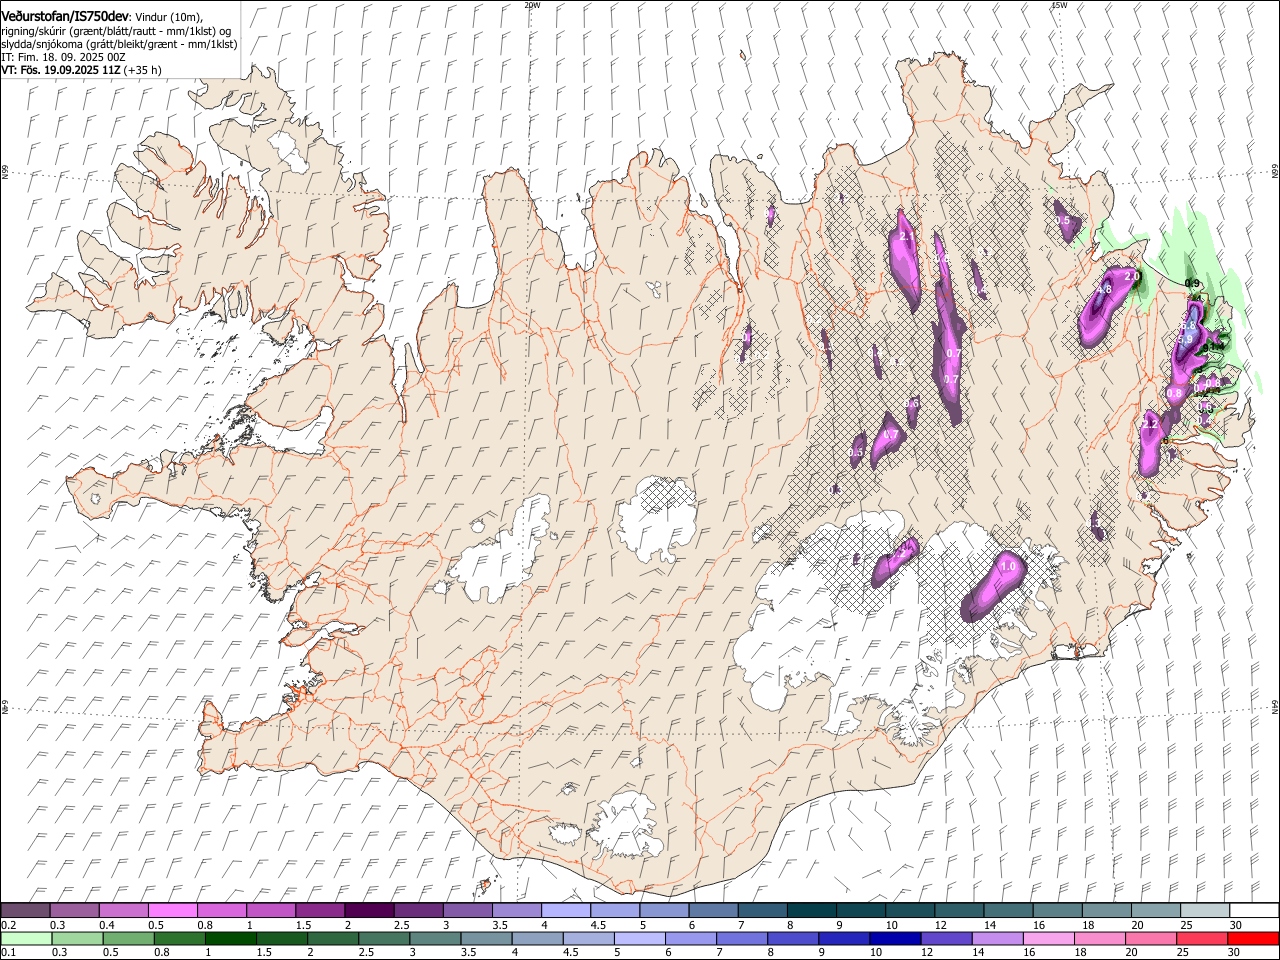Pick the upper legend swatch labelled 0.8

pyautogui.click(x=221, y=910)
